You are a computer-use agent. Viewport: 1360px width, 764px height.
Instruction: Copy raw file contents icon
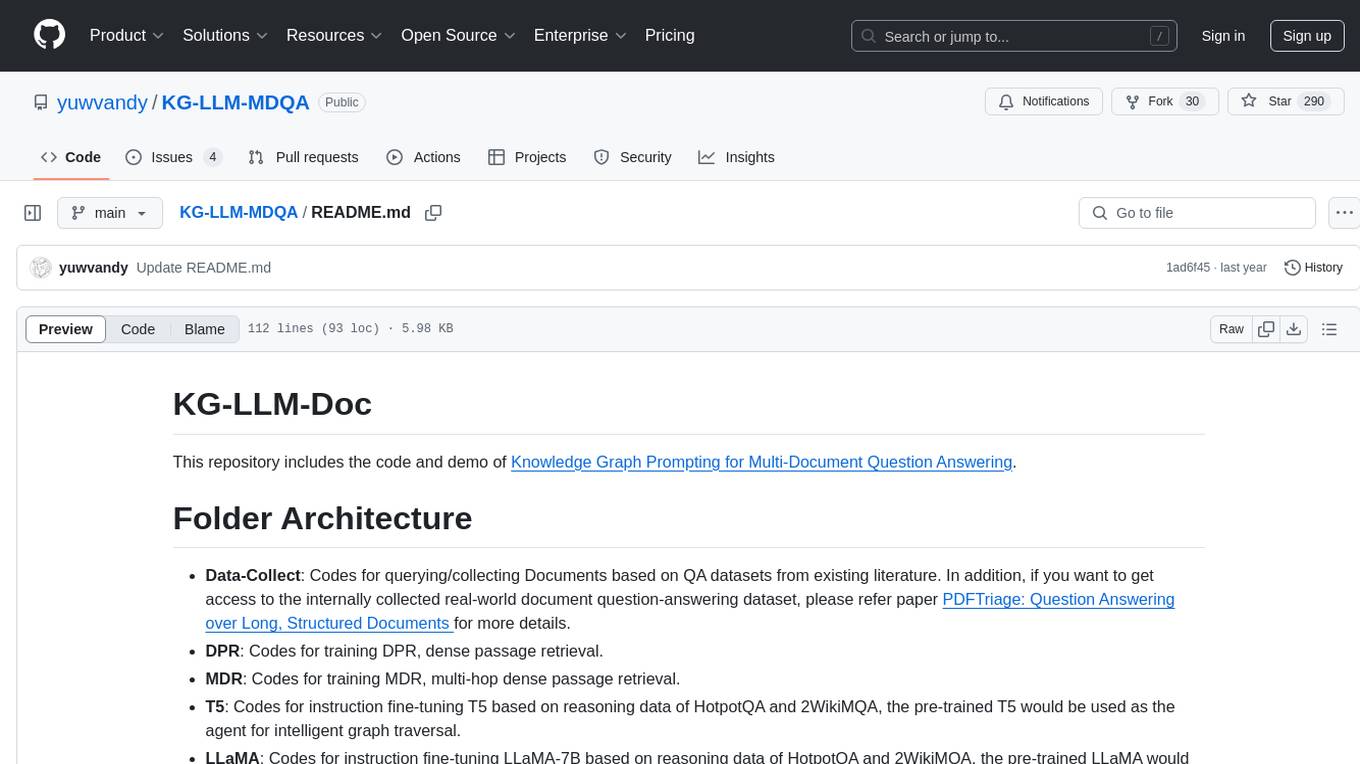[x=1266, y=329]
